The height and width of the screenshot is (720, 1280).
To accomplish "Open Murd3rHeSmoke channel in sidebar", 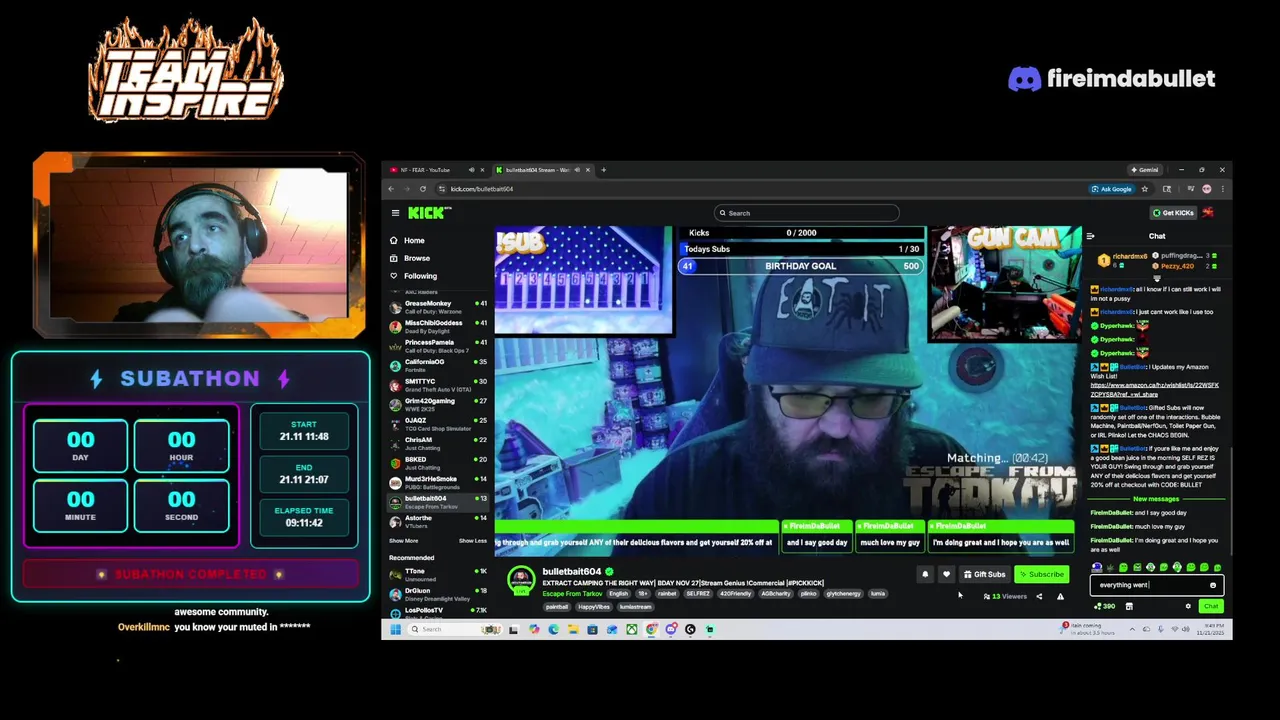I will [438, 483].
